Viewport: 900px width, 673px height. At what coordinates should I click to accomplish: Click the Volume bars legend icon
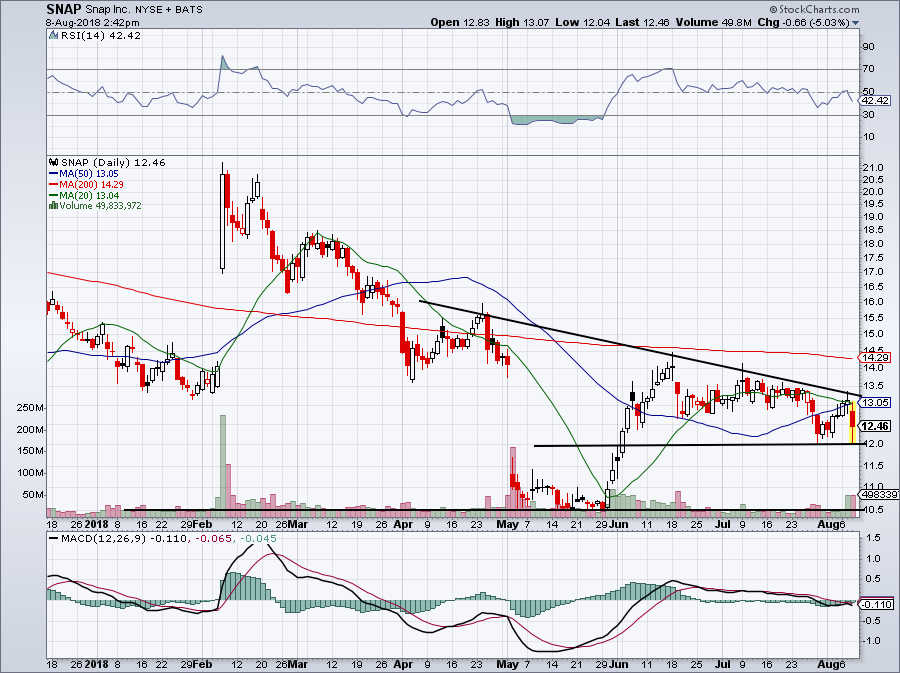52,207
